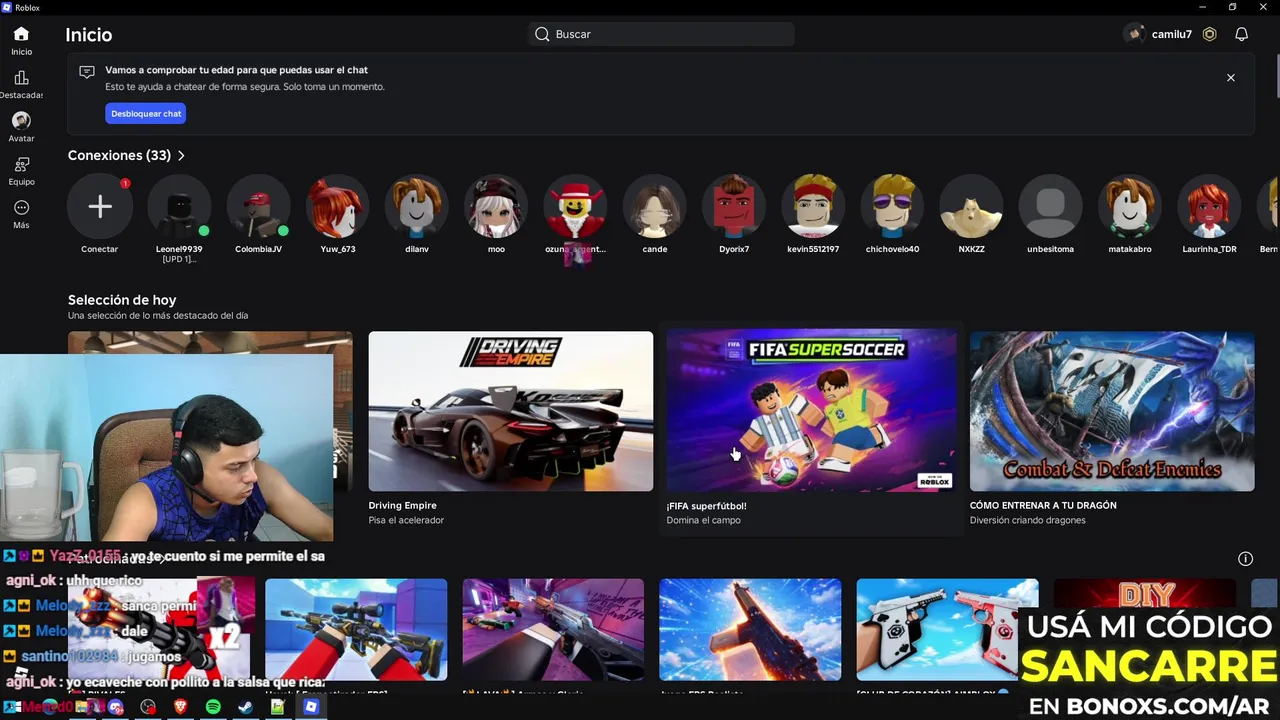The image size is (1280, 720).
Task: Open the FIFA Super Soccer game thumbnail
Action: coord(811,411)
